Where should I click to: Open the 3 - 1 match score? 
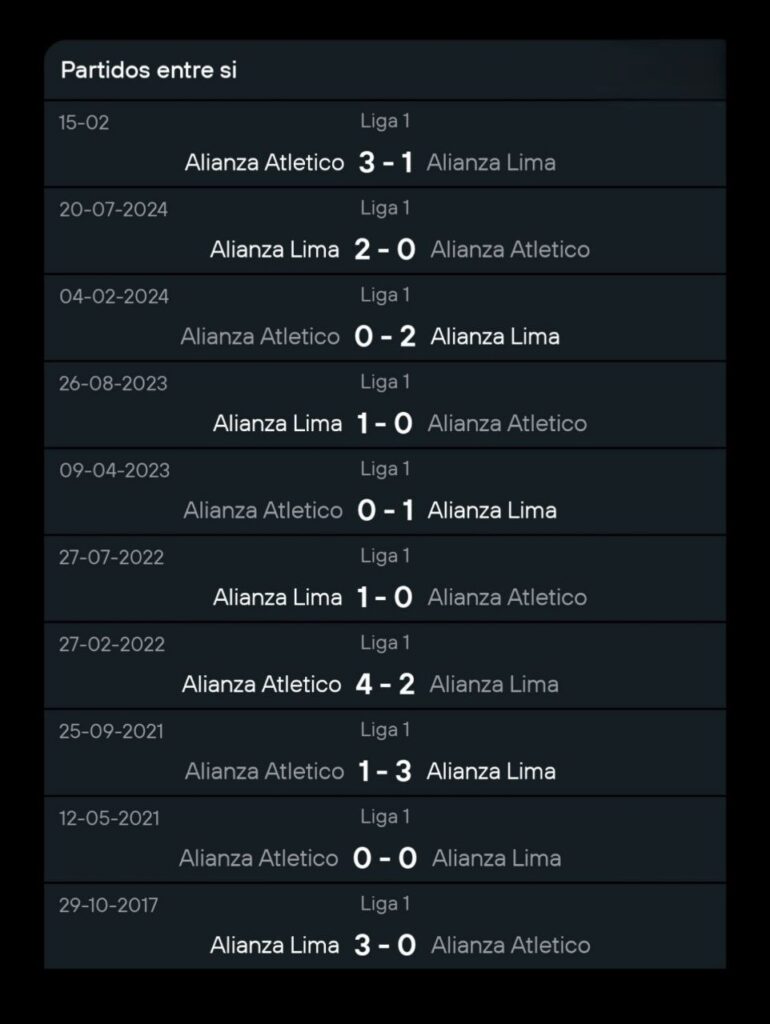(x=385, y=162)
